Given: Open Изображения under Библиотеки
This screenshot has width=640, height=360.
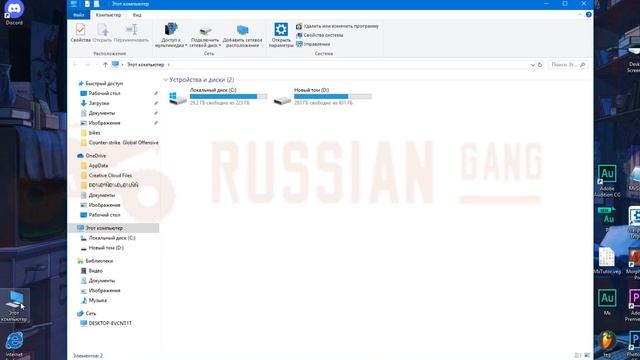Looking at the screenshot, I should point(104,290).
